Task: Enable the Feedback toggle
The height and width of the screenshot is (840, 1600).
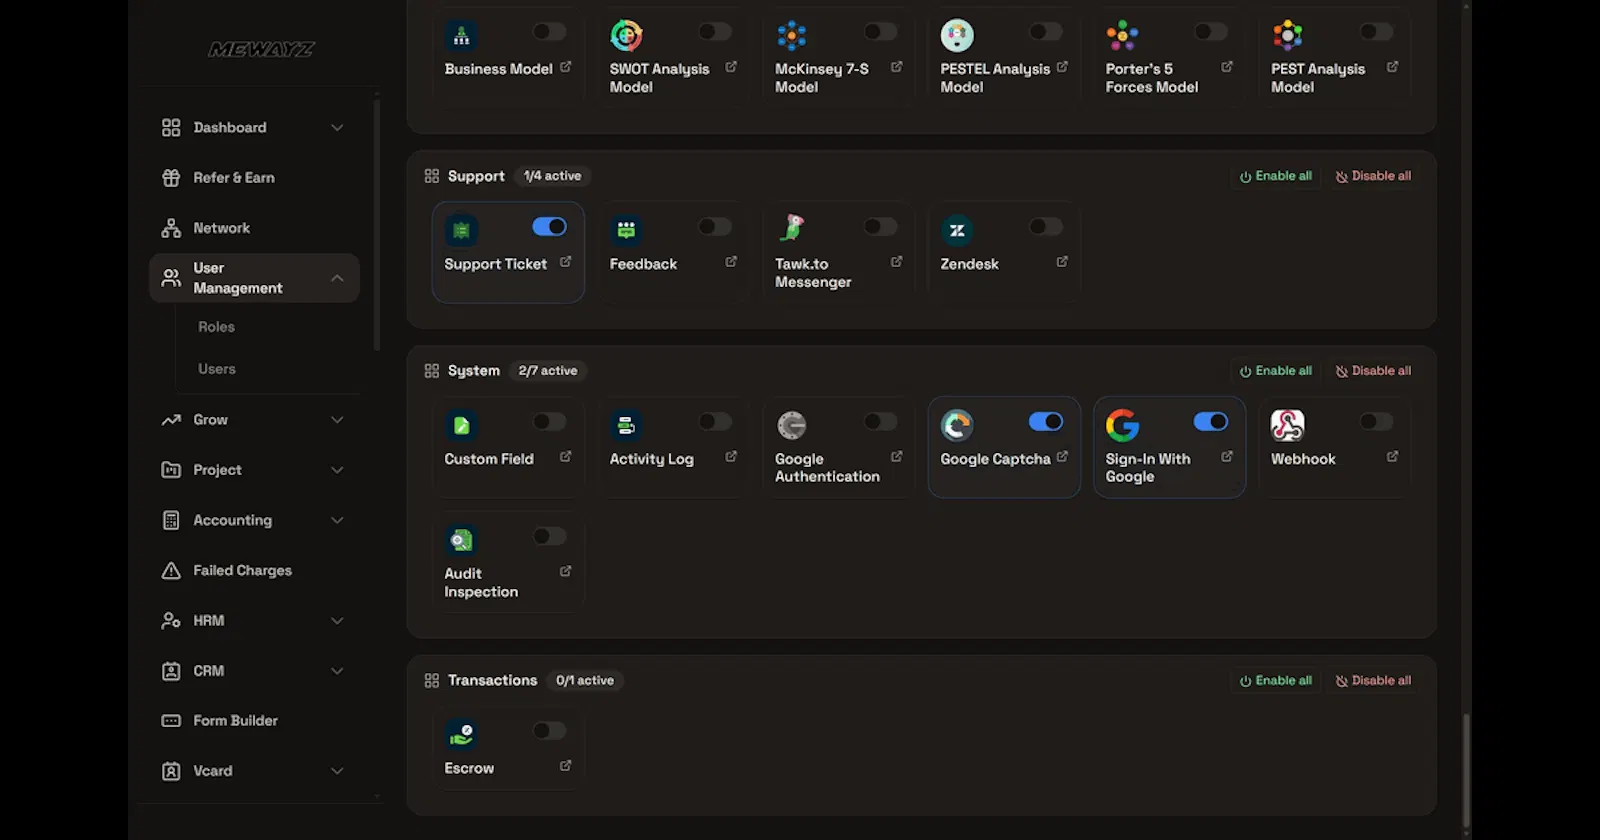Action: tap(715, 227)
